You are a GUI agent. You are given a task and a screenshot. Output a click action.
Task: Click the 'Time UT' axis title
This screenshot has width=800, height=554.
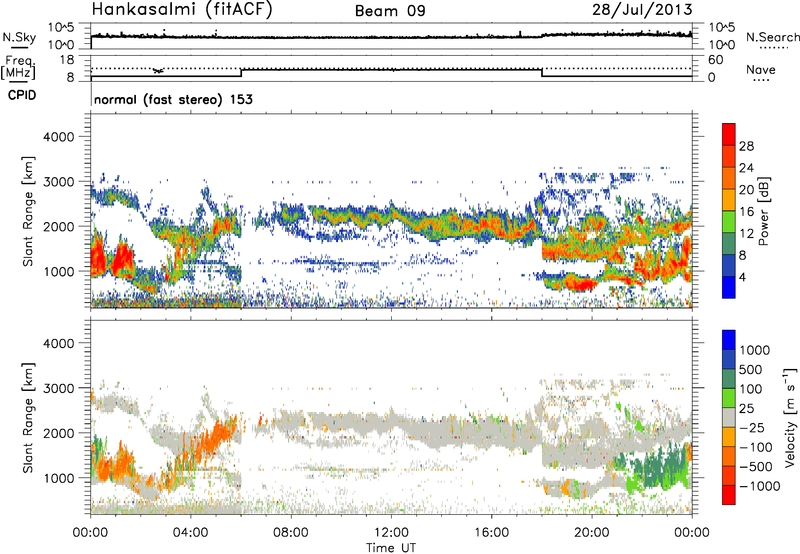point(391,548)
